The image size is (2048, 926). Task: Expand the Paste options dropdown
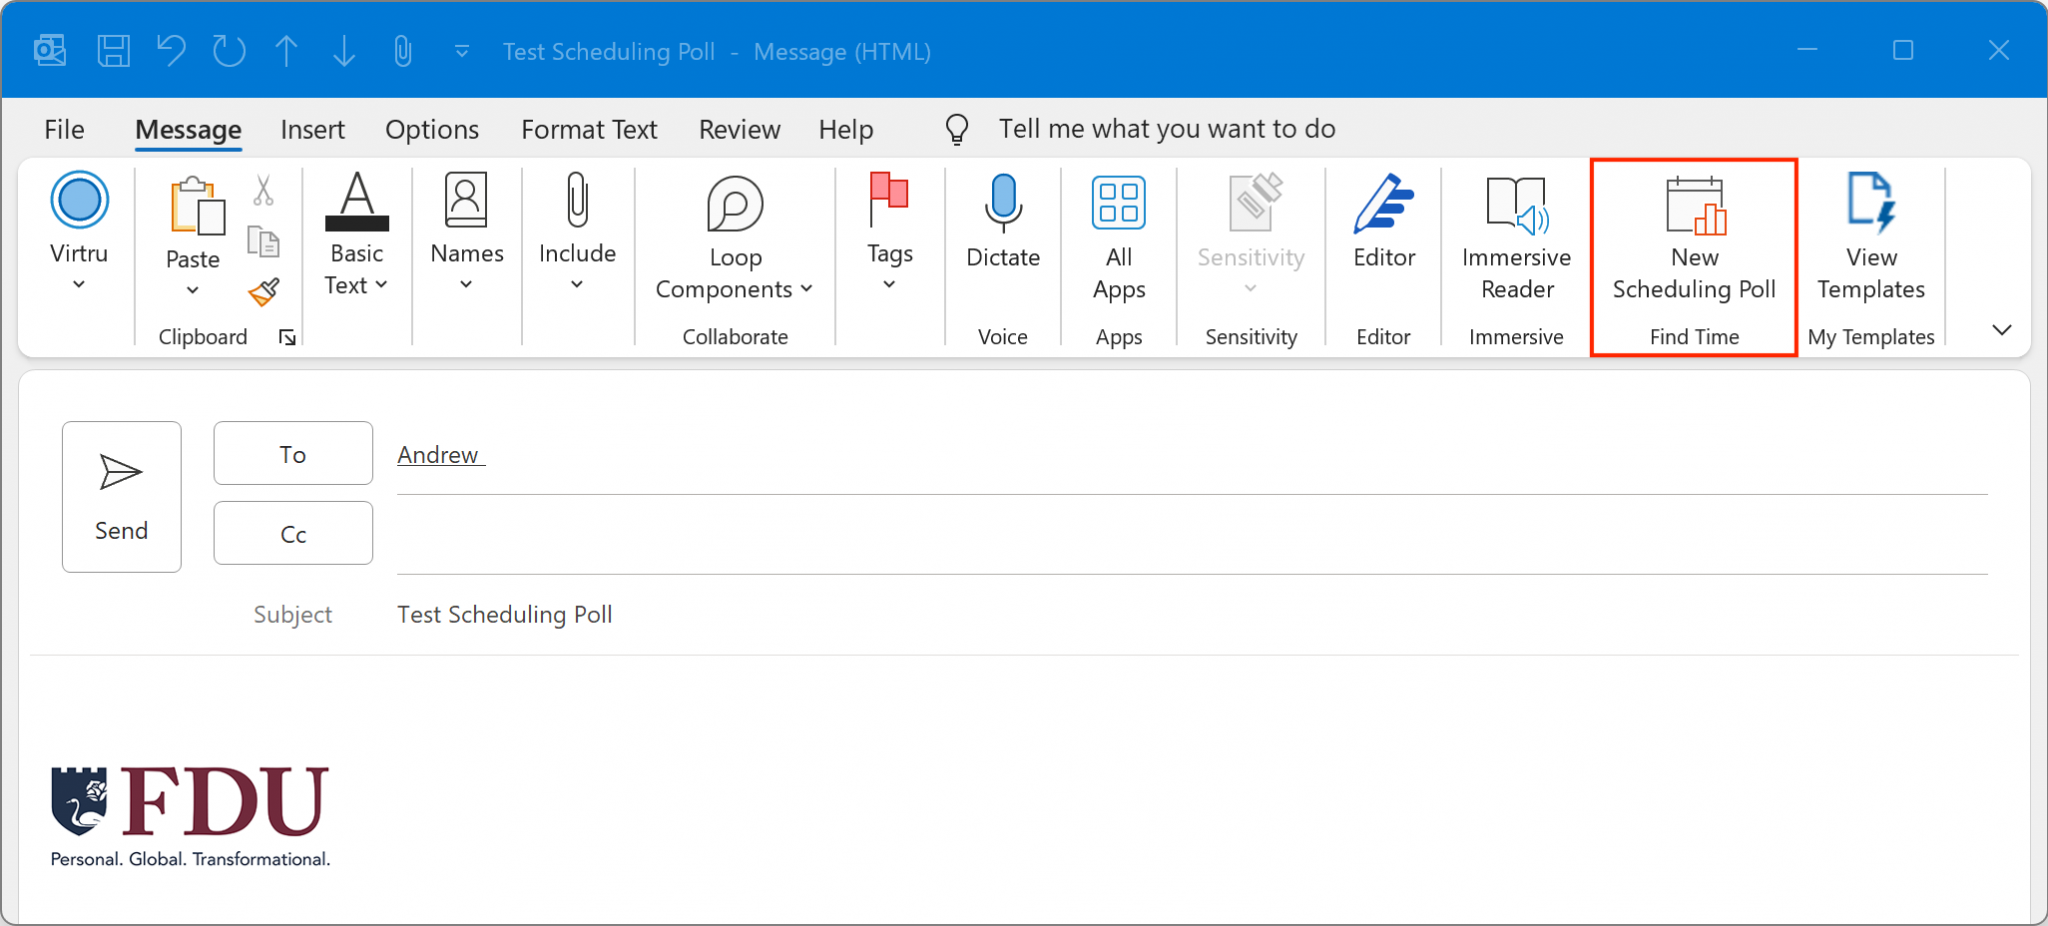(x=191, y=289)
